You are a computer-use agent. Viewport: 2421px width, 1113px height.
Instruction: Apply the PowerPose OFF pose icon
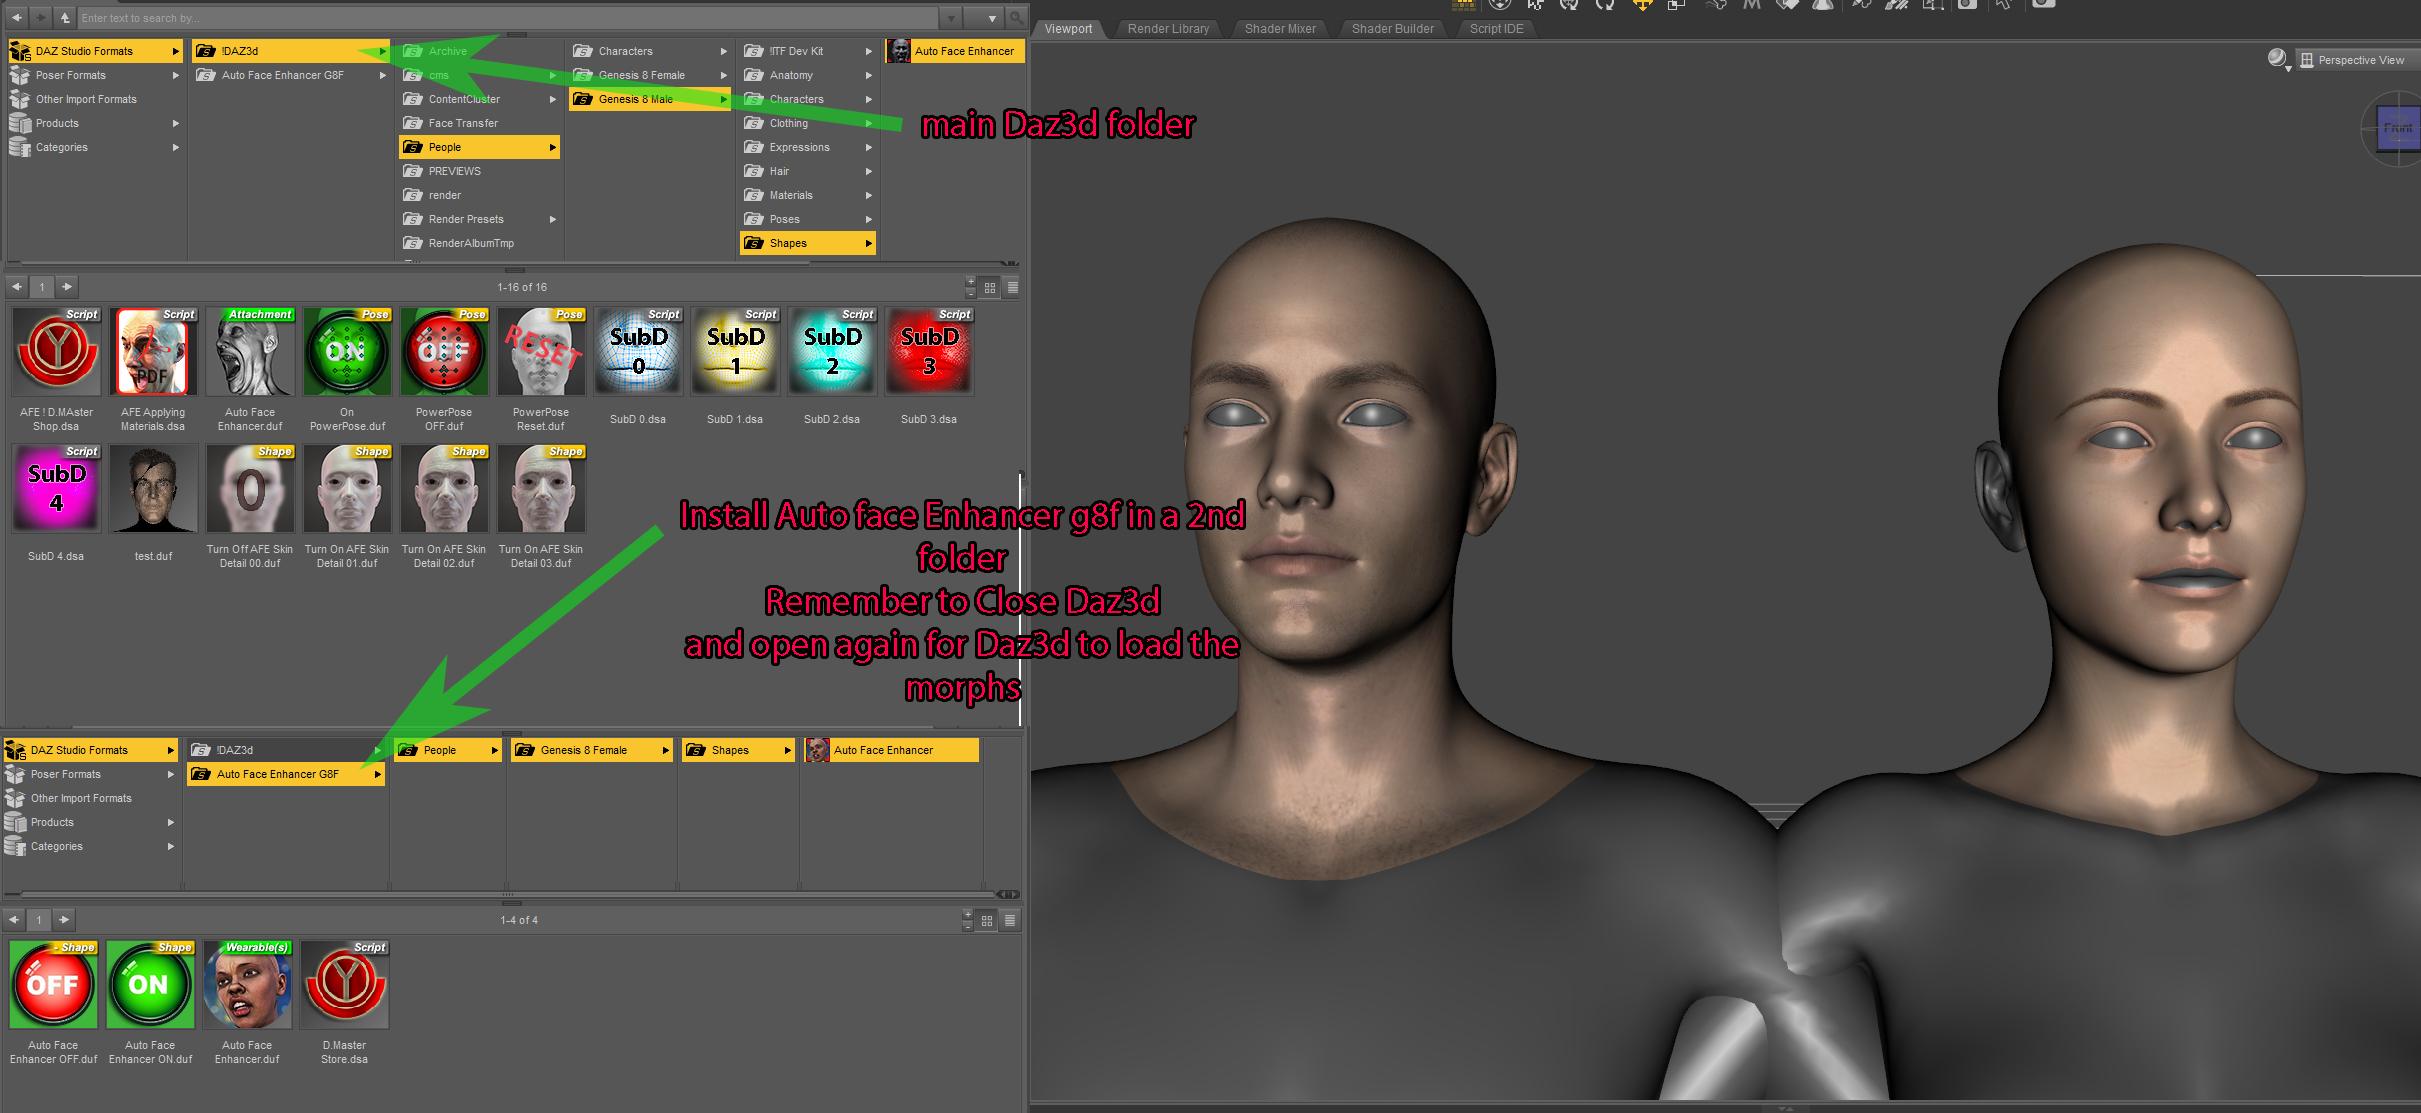click(x=444, y=352)
